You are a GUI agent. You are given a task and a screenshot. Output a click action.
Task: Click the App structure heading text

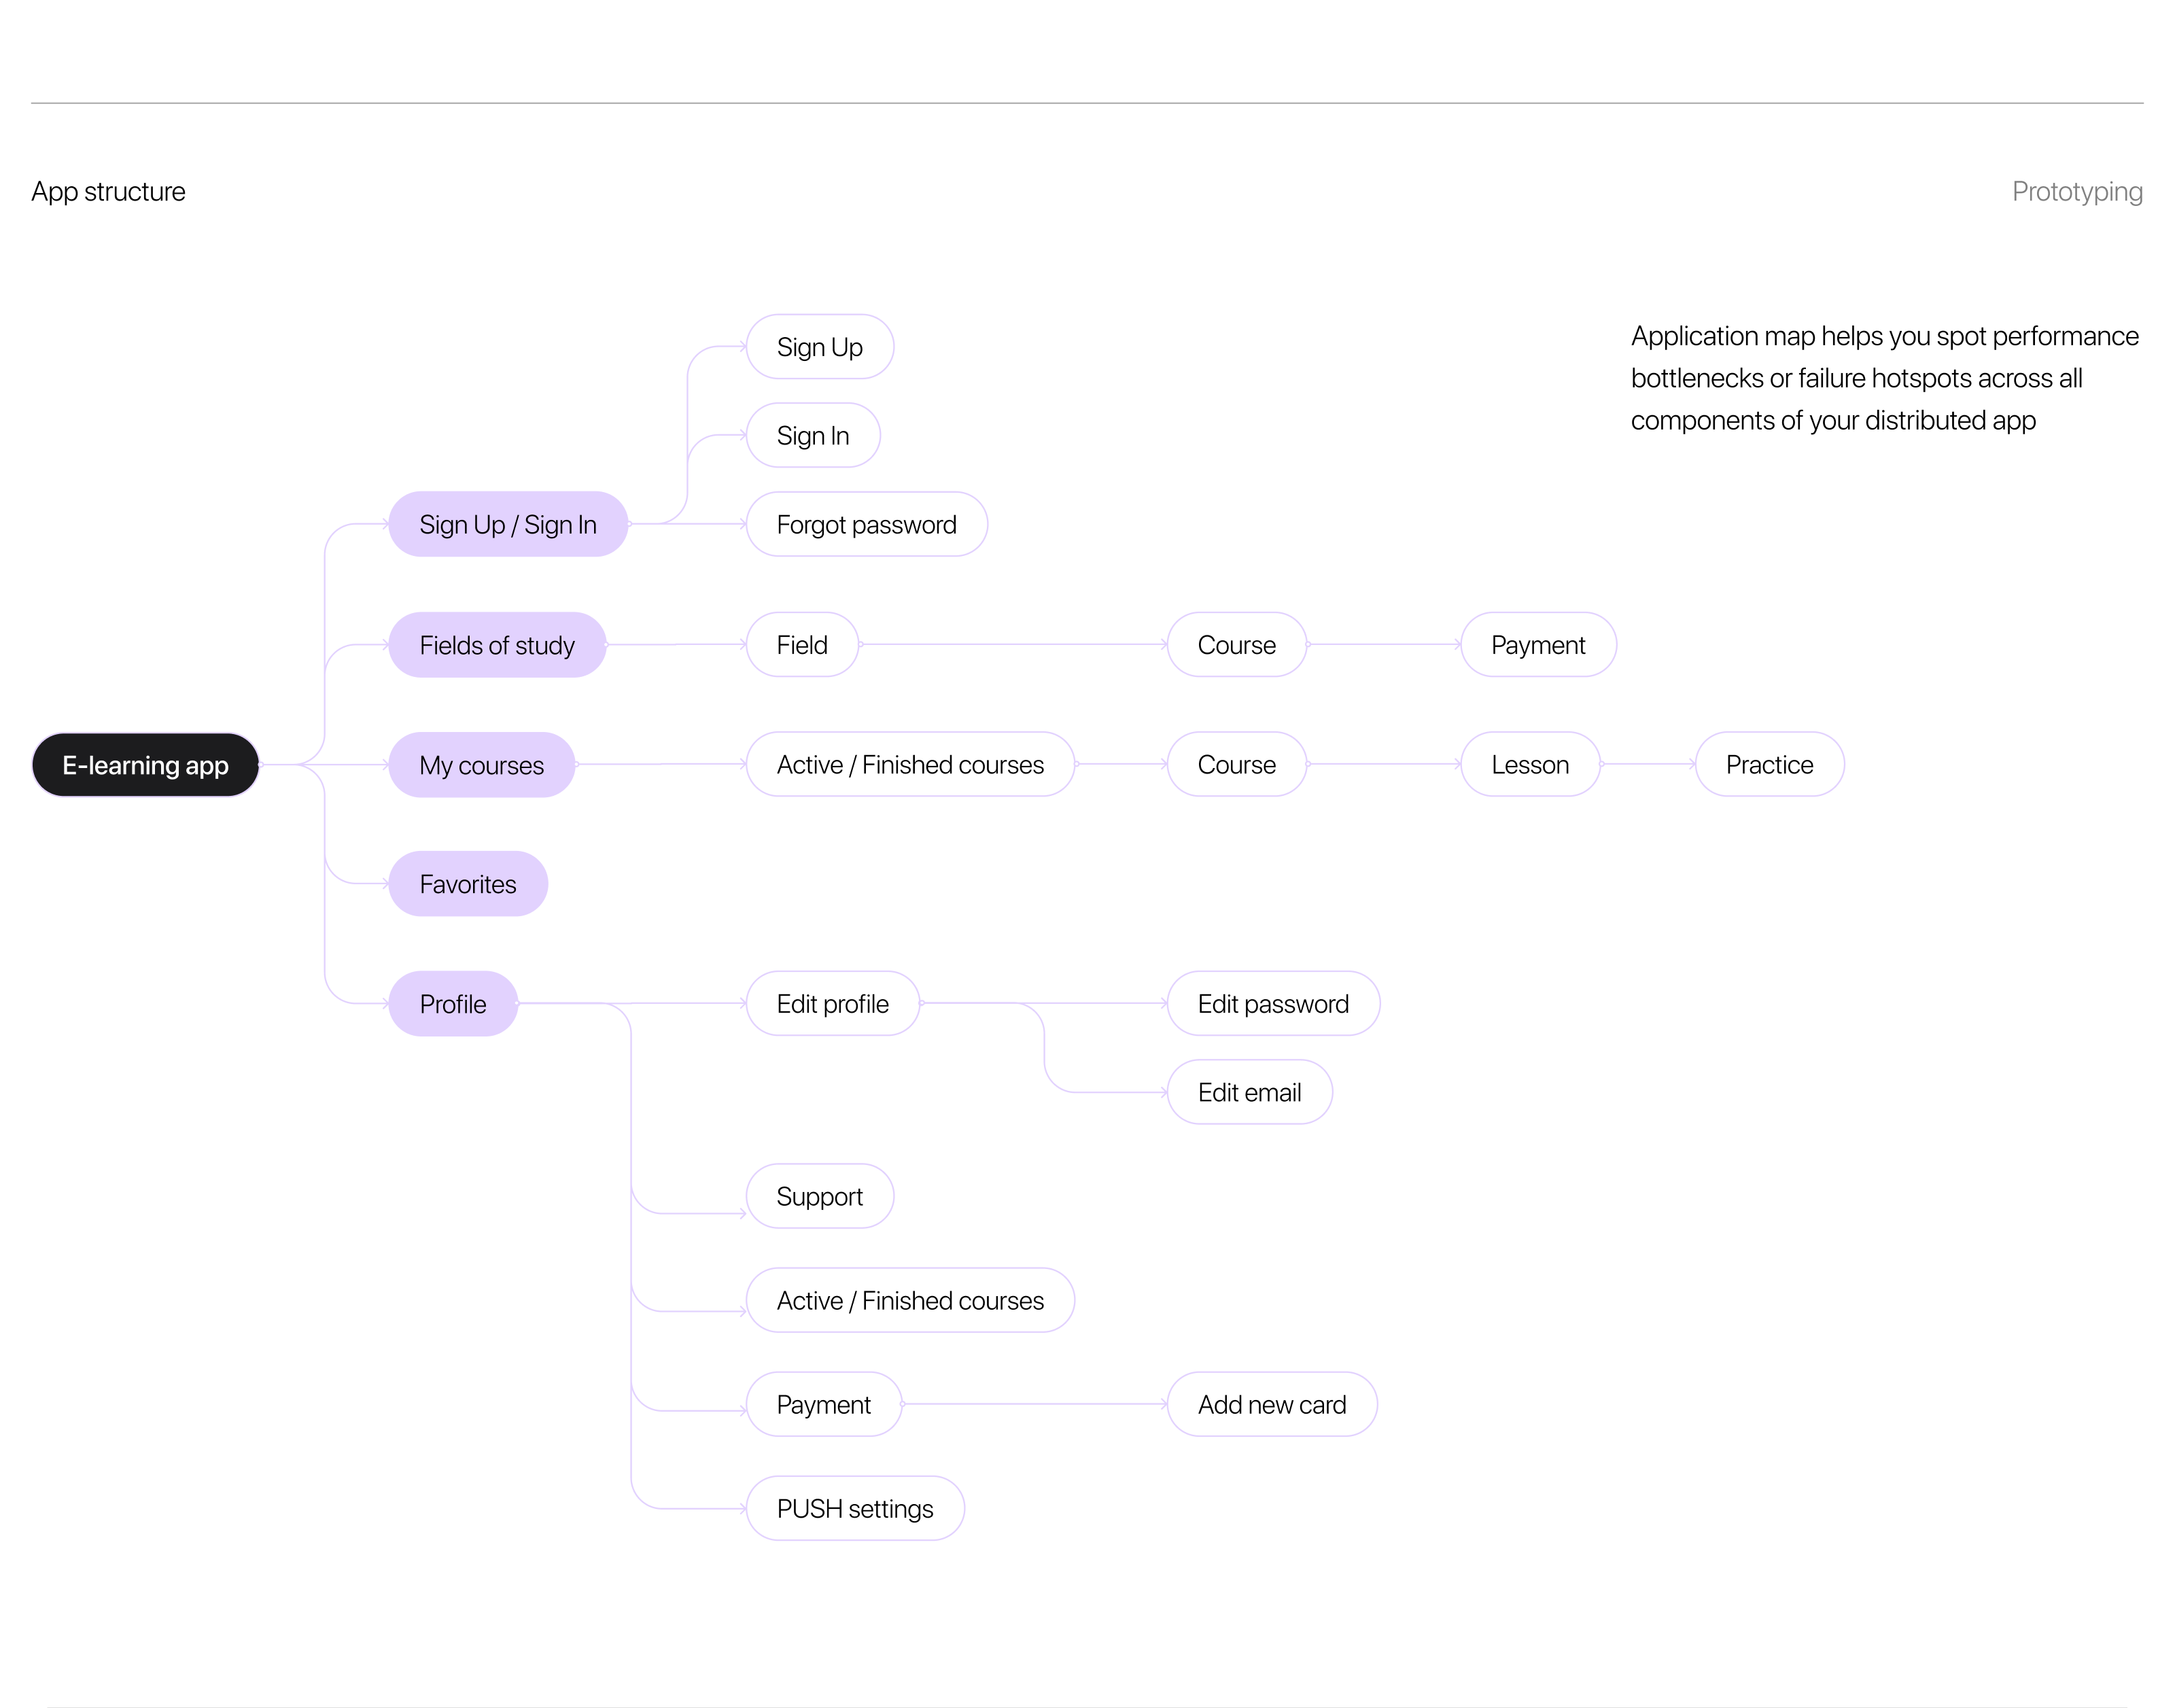coord(108,191)
